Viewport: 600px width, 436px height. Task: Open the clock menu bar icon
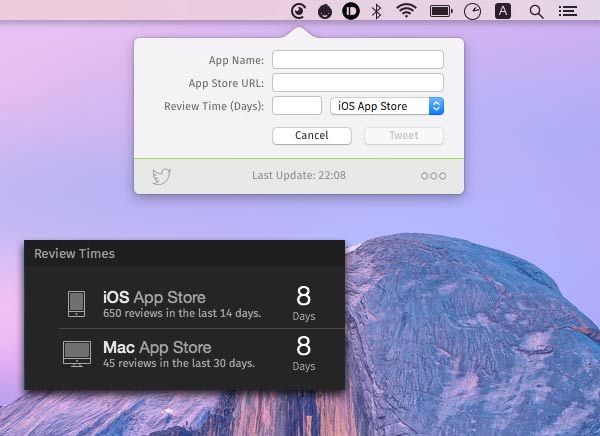473,11
